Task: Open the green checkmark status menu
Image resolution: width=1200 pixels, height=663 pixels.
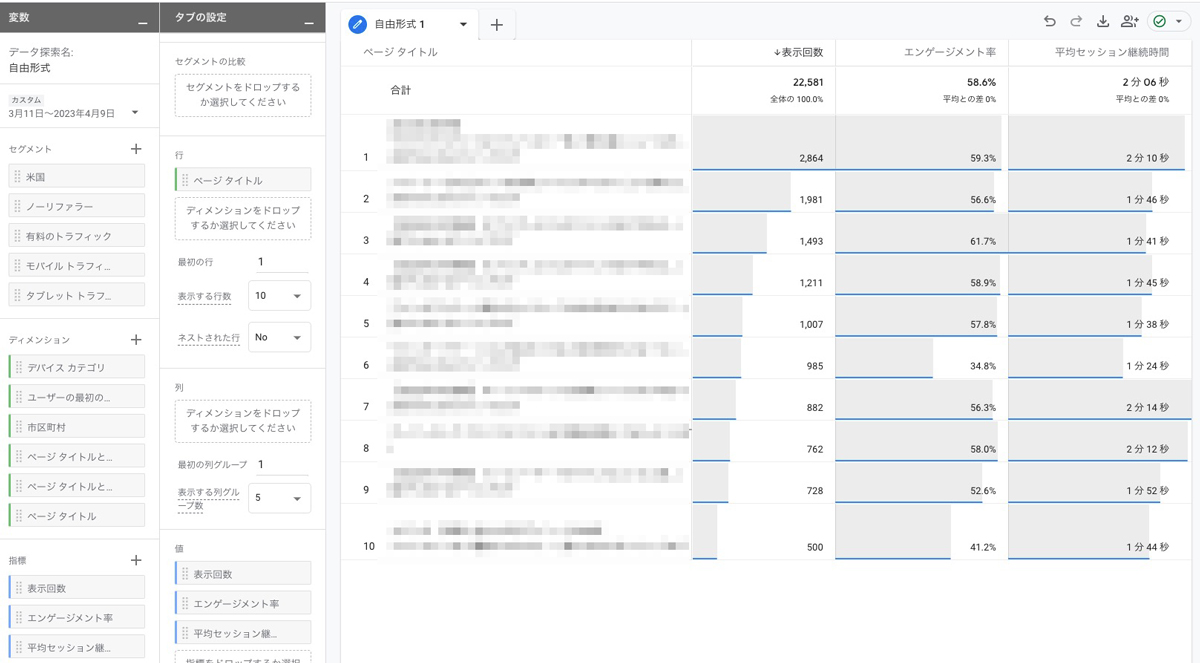Action: click(x=1169, y=21)
